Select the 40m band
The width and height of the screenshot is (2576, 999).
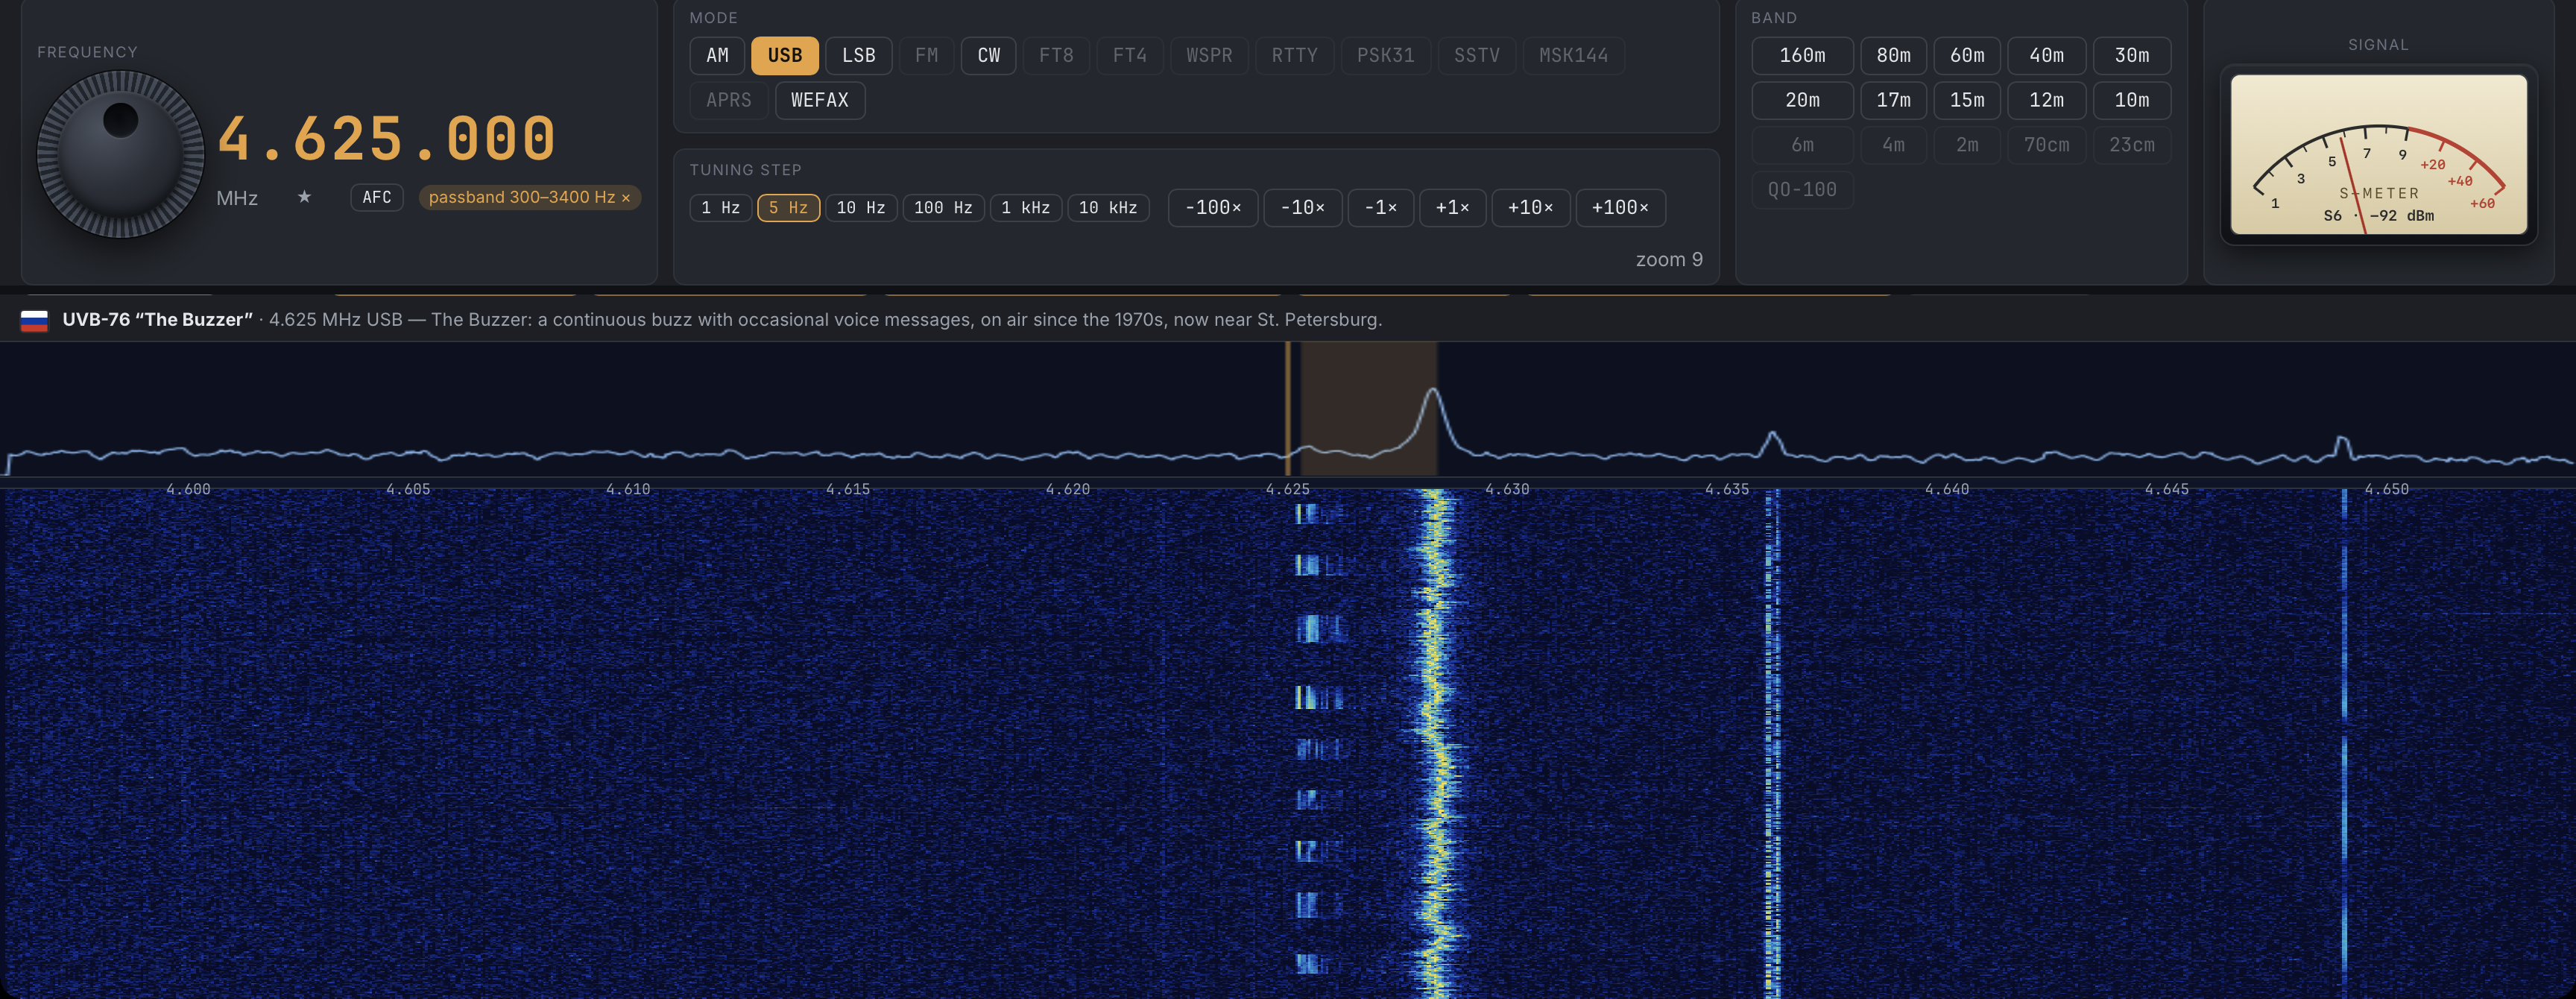[x=2047, y=55]
